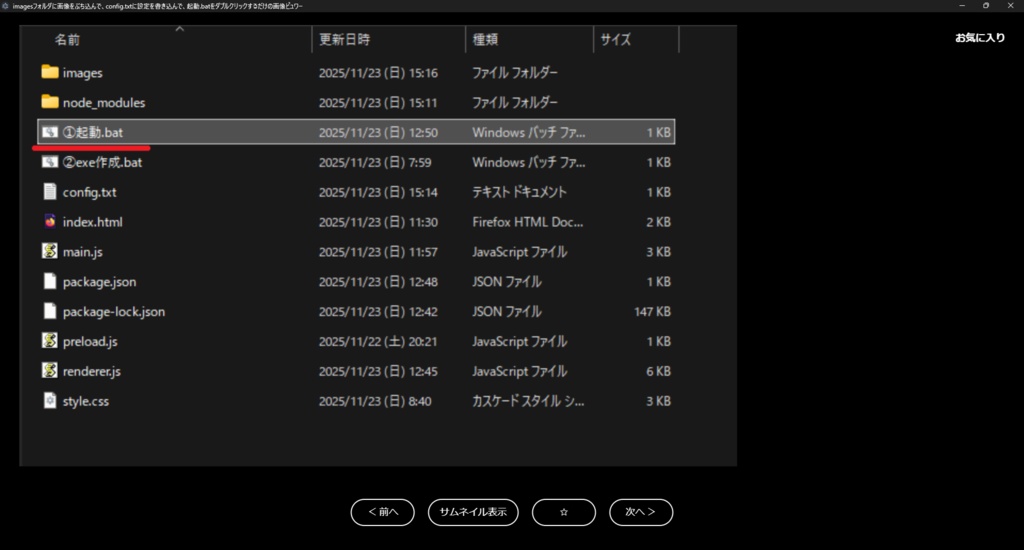Select the package-lock.json file name
This screenshot has width=1024, height=550.
pyautogui.click(x=114, y=312)
